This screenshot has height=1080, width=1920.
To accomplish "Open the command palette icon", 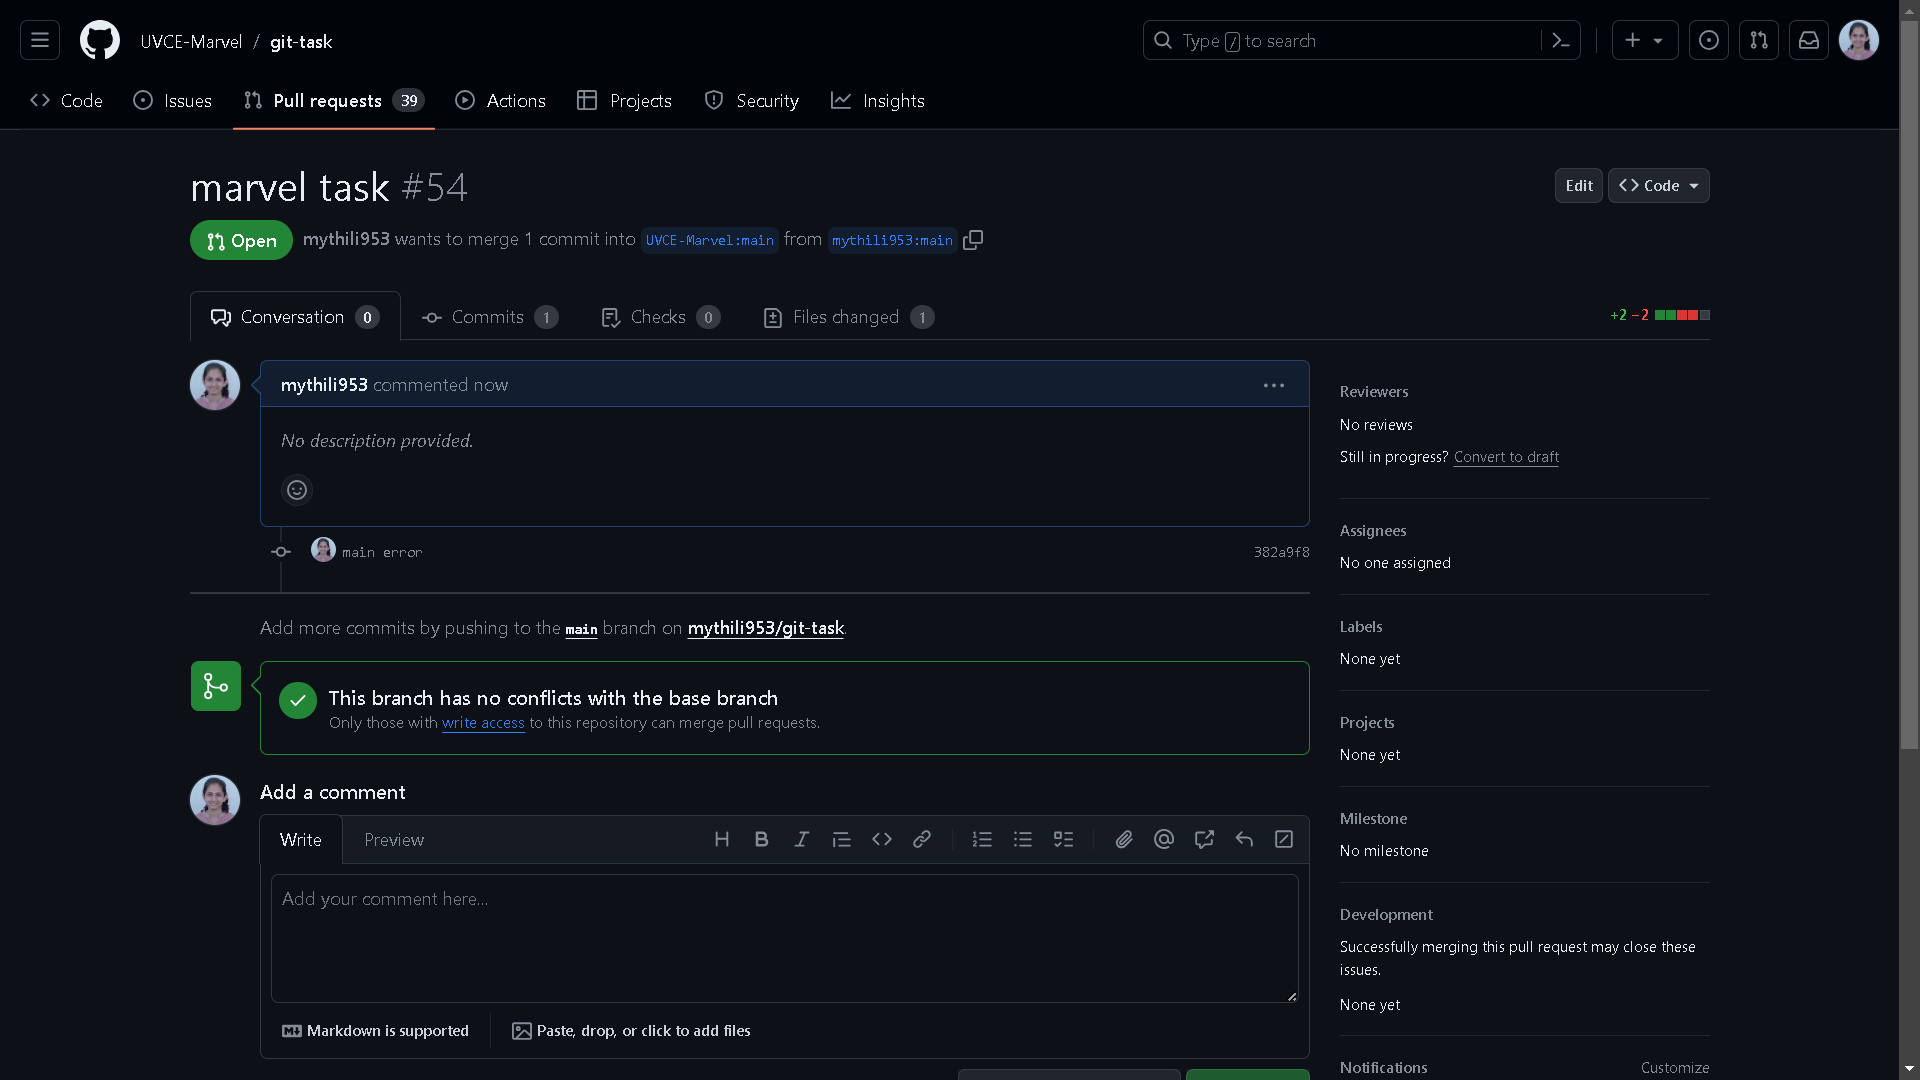I will pyautogui.click(x=1560, y=40).
